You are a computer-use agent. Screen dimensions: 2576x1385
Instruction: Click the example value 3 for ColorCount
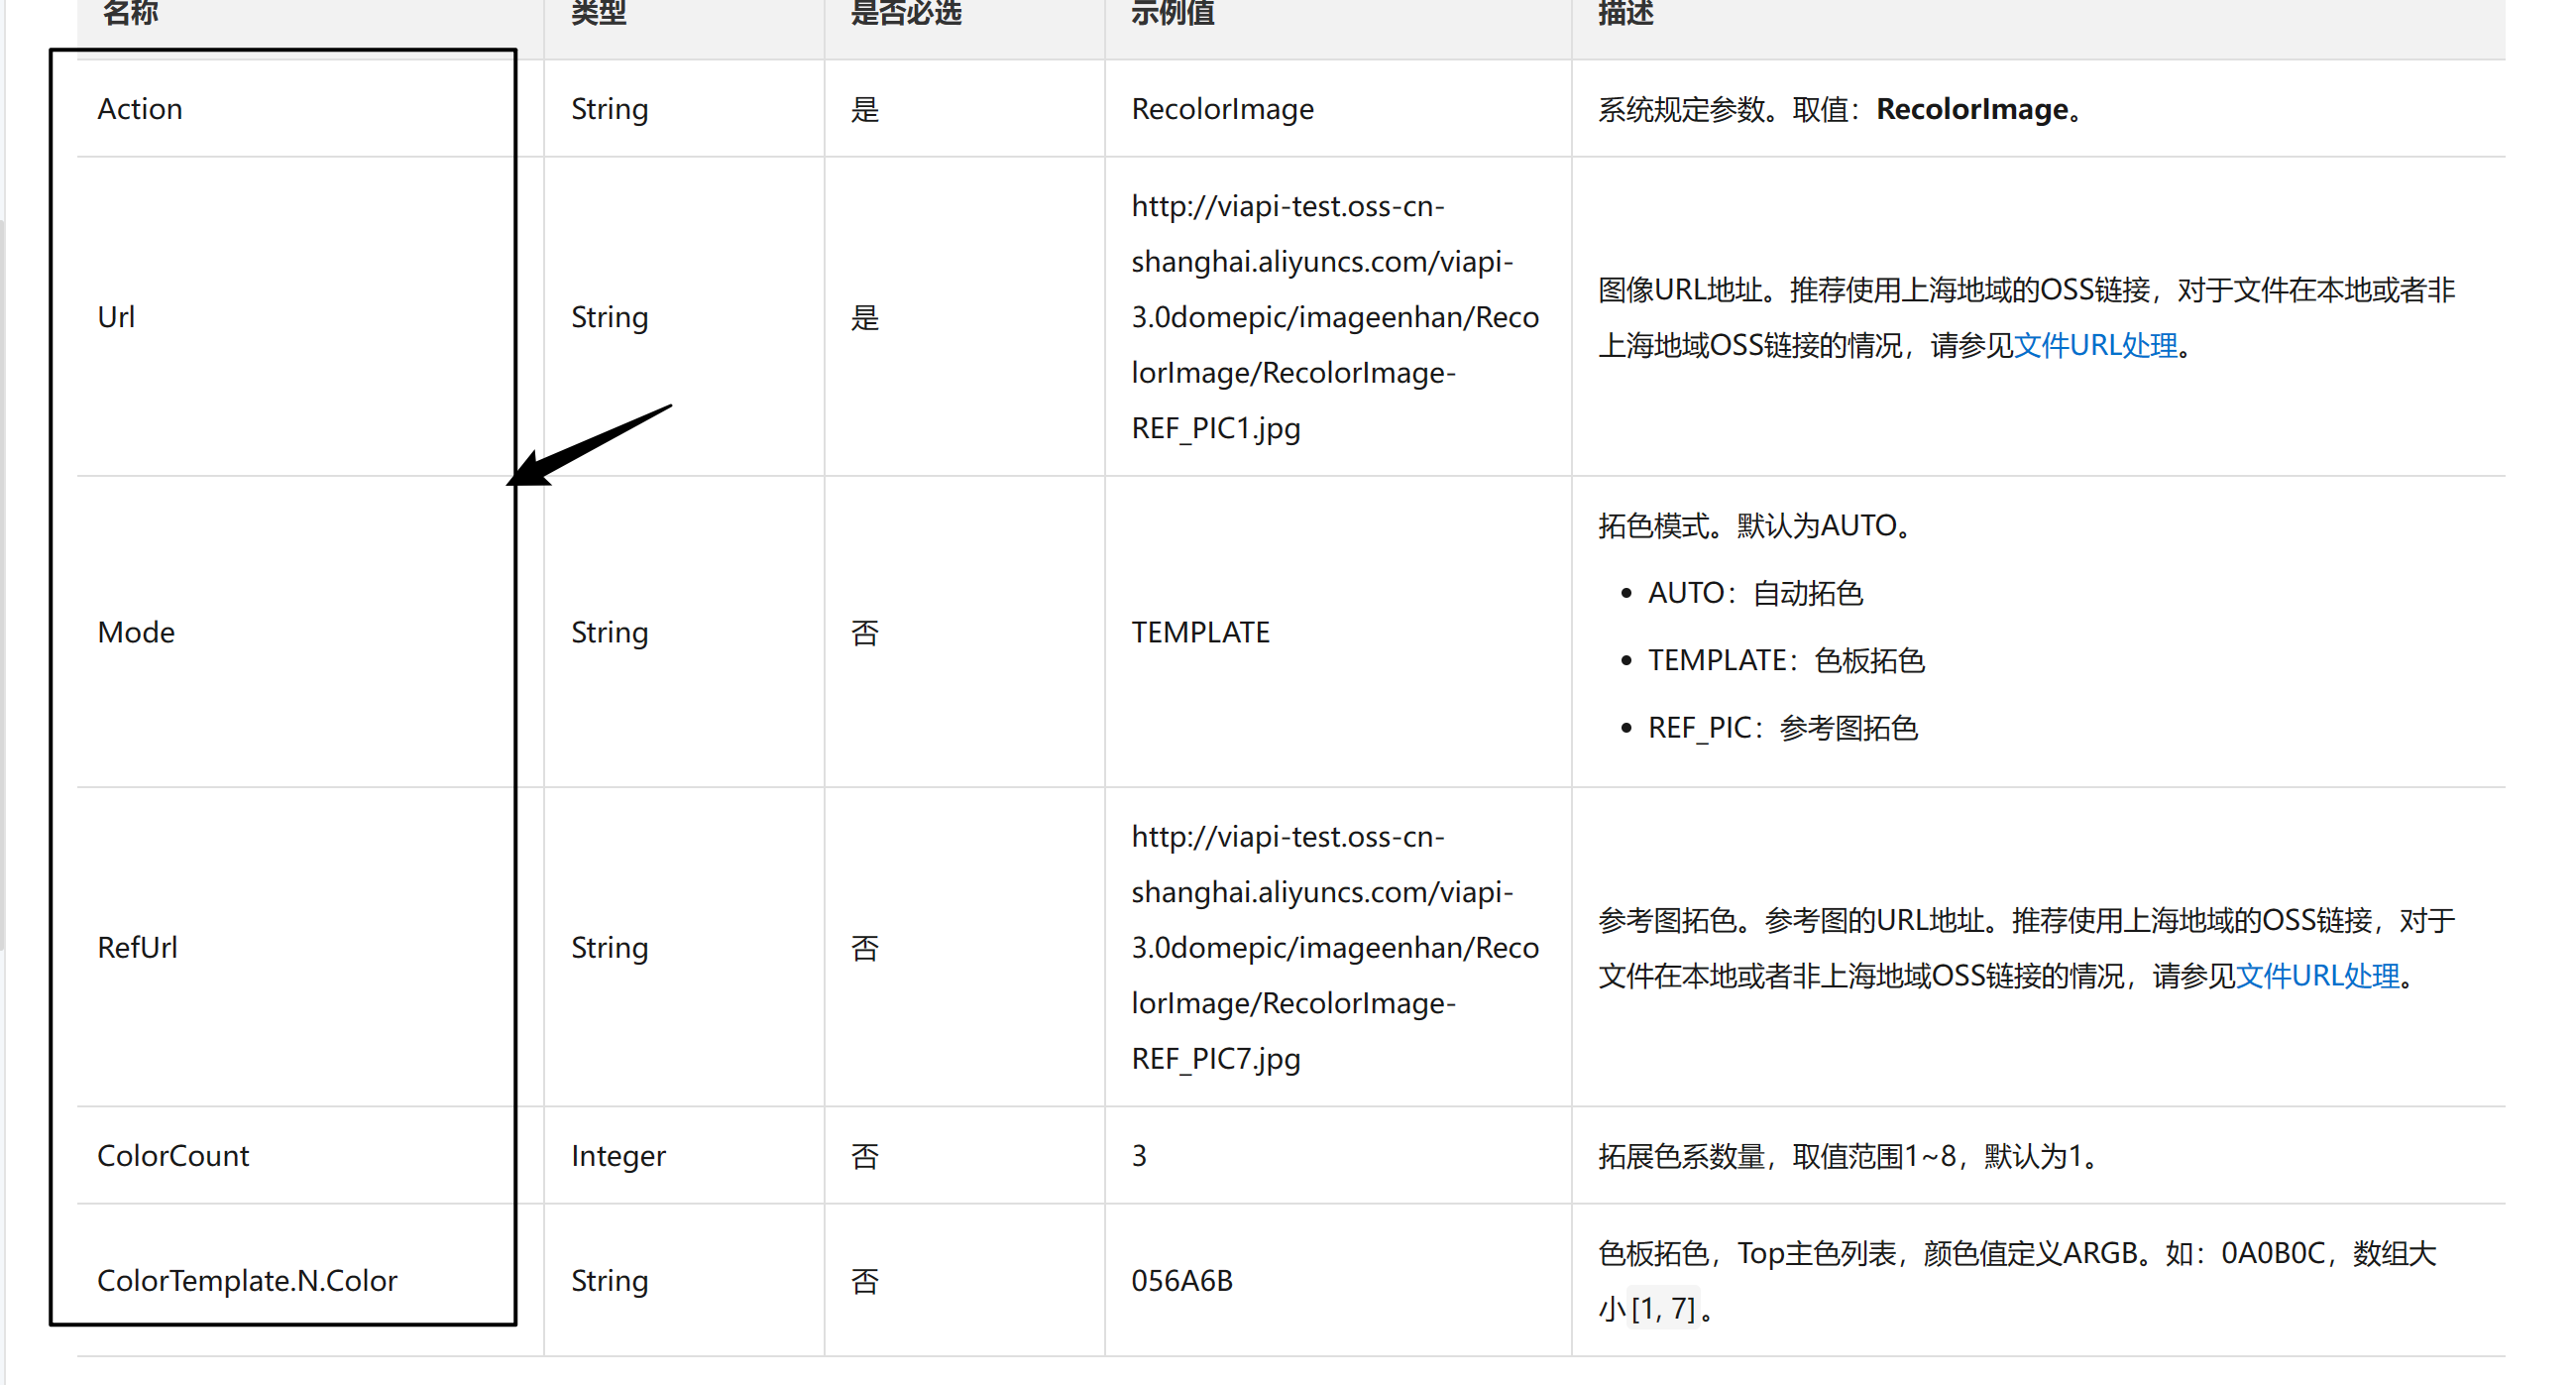tap(1139, 1156)
